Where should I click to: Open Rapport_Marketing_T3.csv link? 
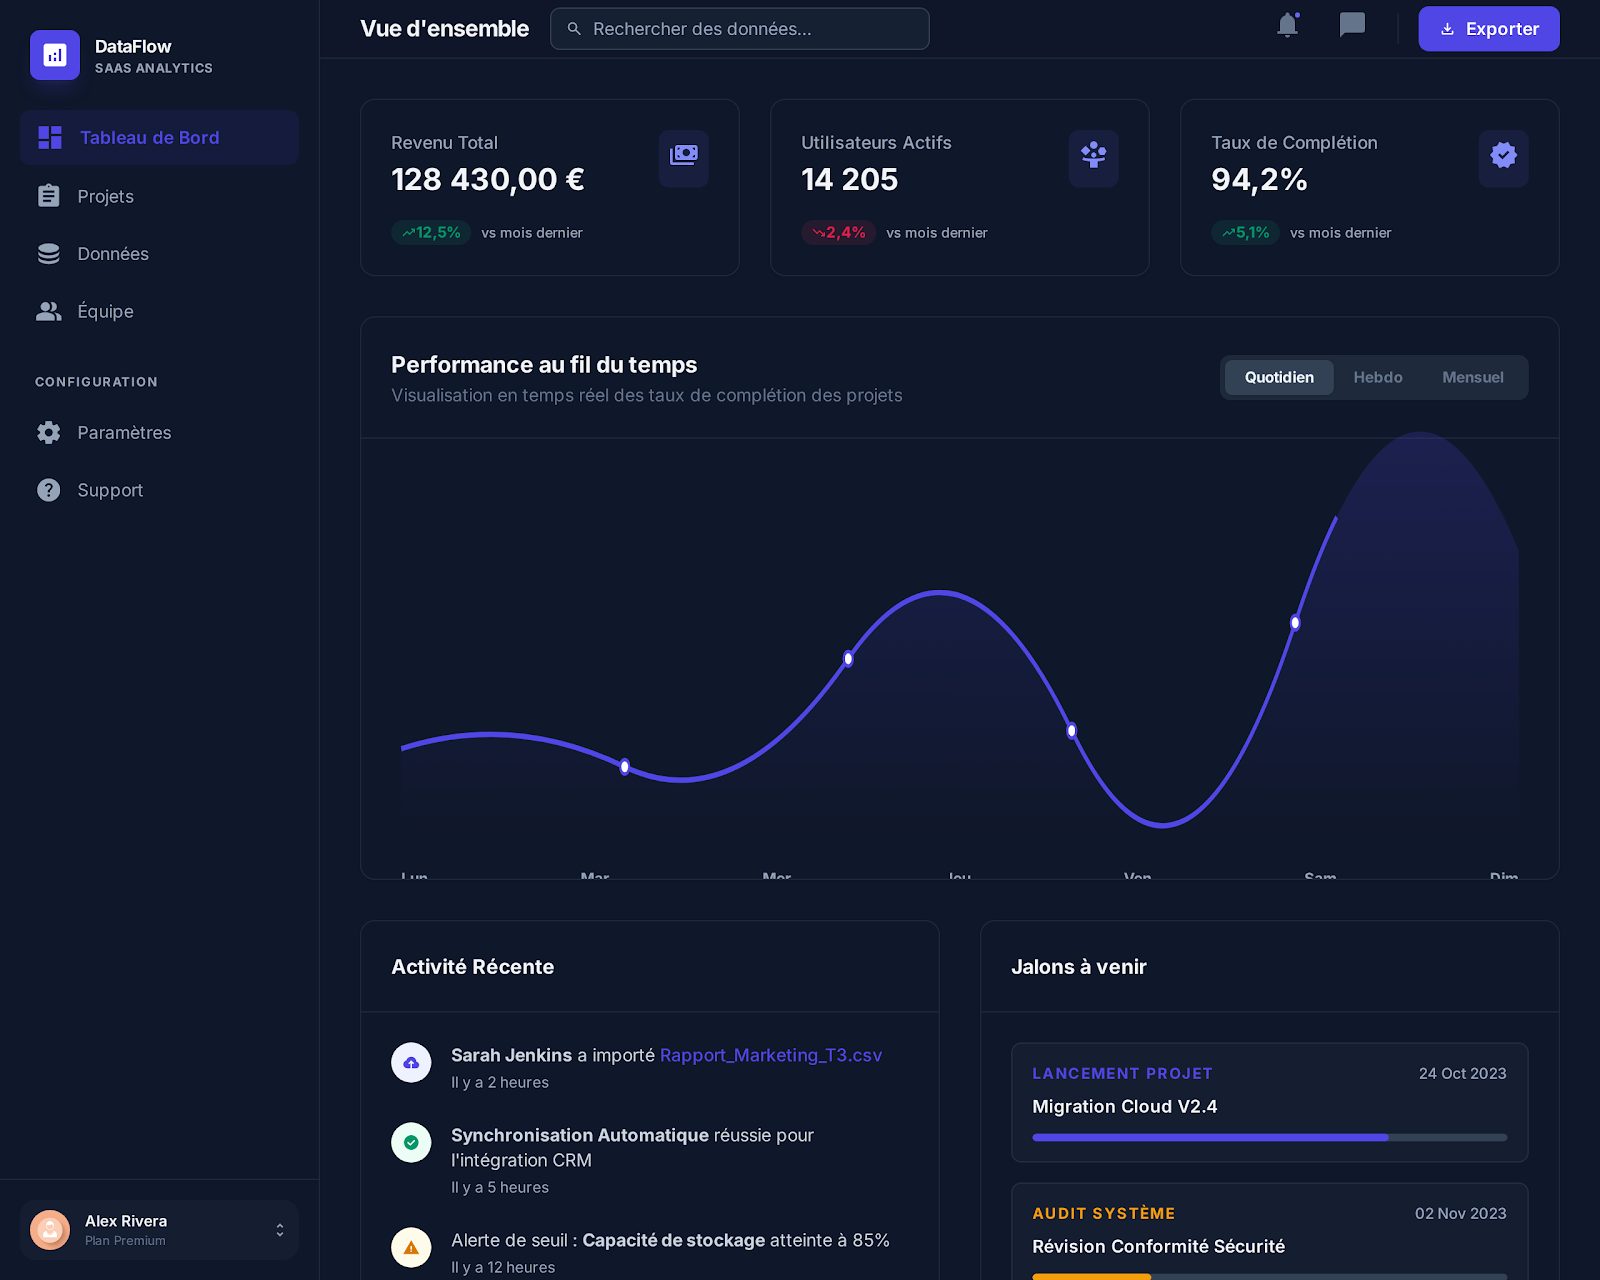click(x=771, y=1055)
